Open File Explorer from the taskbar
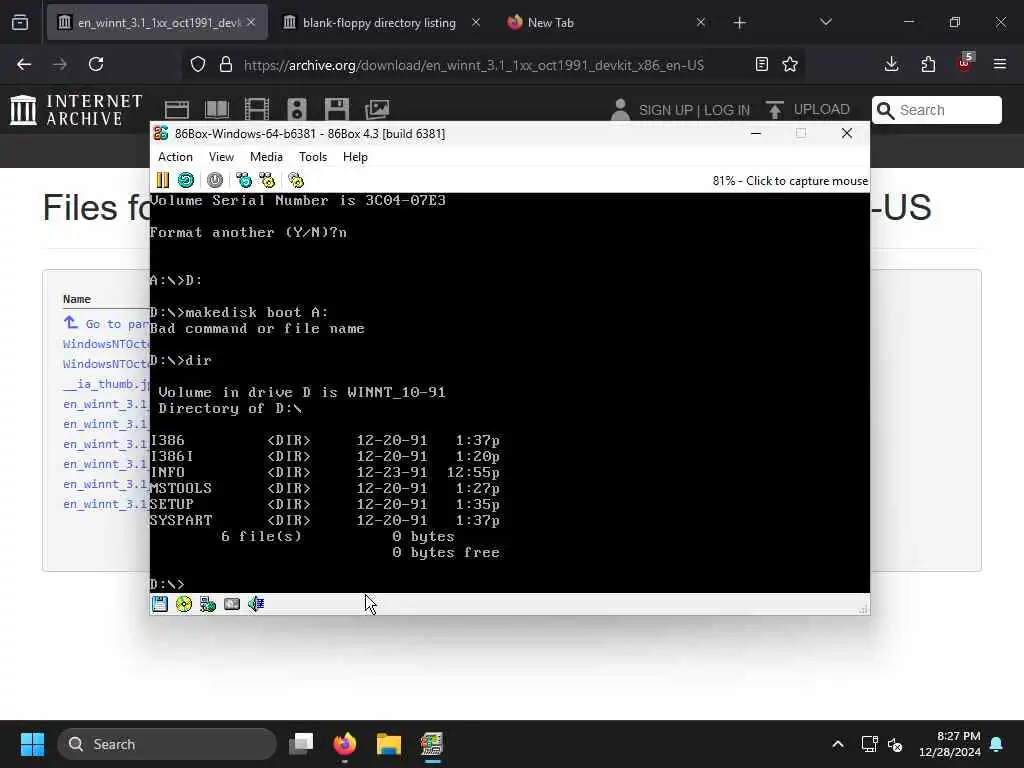1024x768 pixels. 389,744
